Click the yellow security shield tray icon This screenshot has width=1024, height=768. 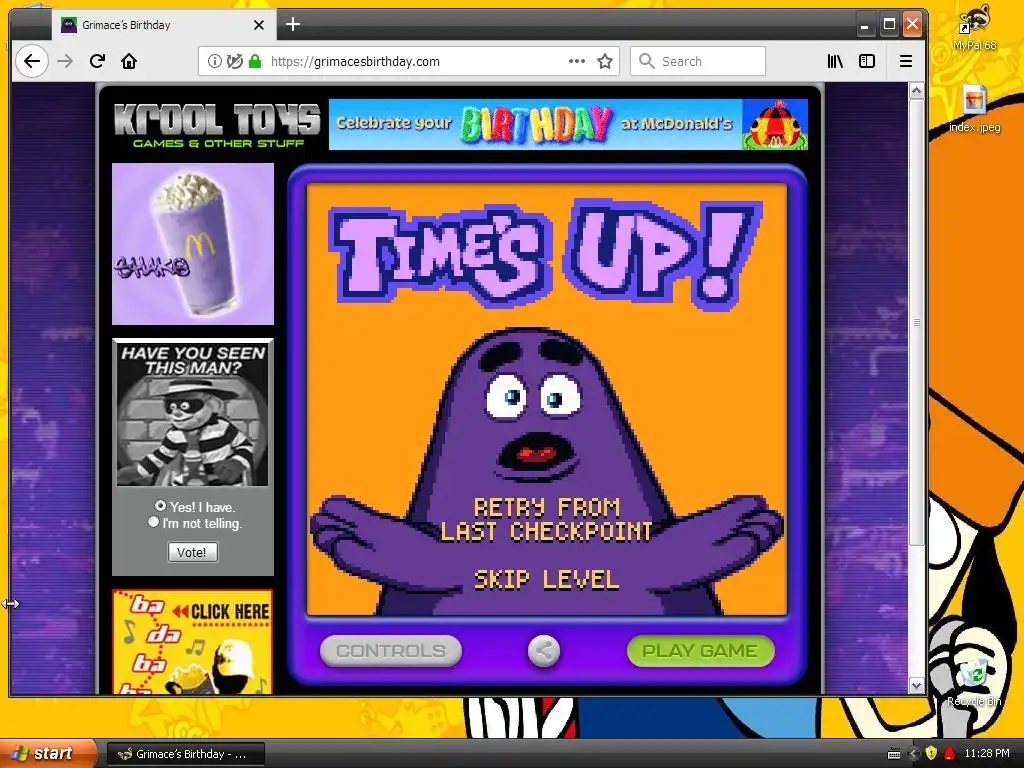(931, 754)
